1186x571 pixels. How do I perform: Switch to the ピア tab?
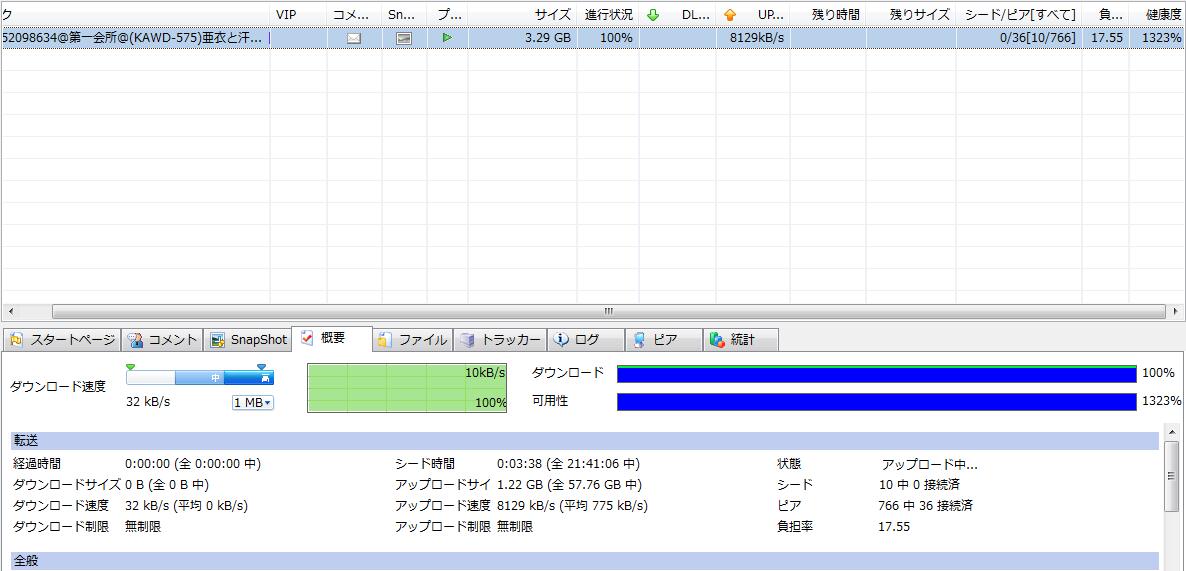[x=665, y=340]
